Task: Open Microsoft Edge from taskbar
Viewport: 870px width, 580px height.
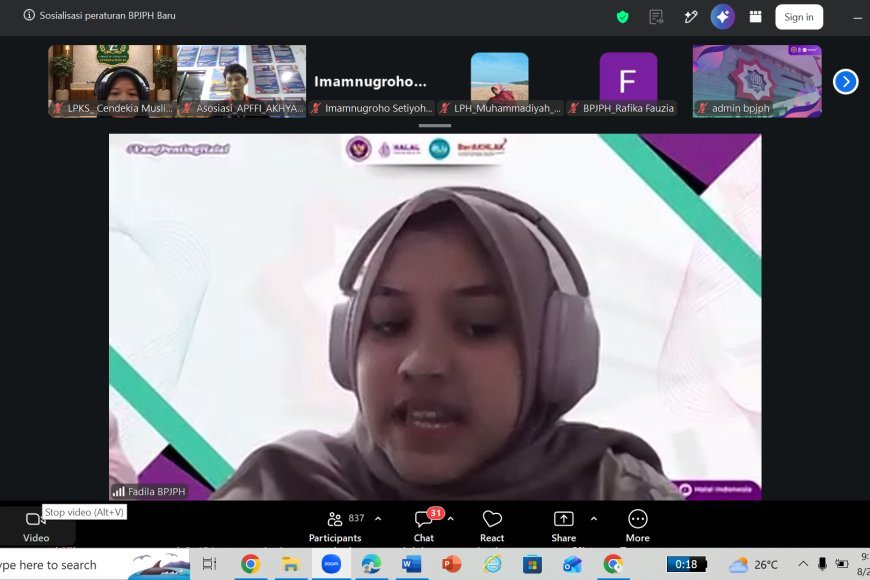Action: click(x=371, y=564)
